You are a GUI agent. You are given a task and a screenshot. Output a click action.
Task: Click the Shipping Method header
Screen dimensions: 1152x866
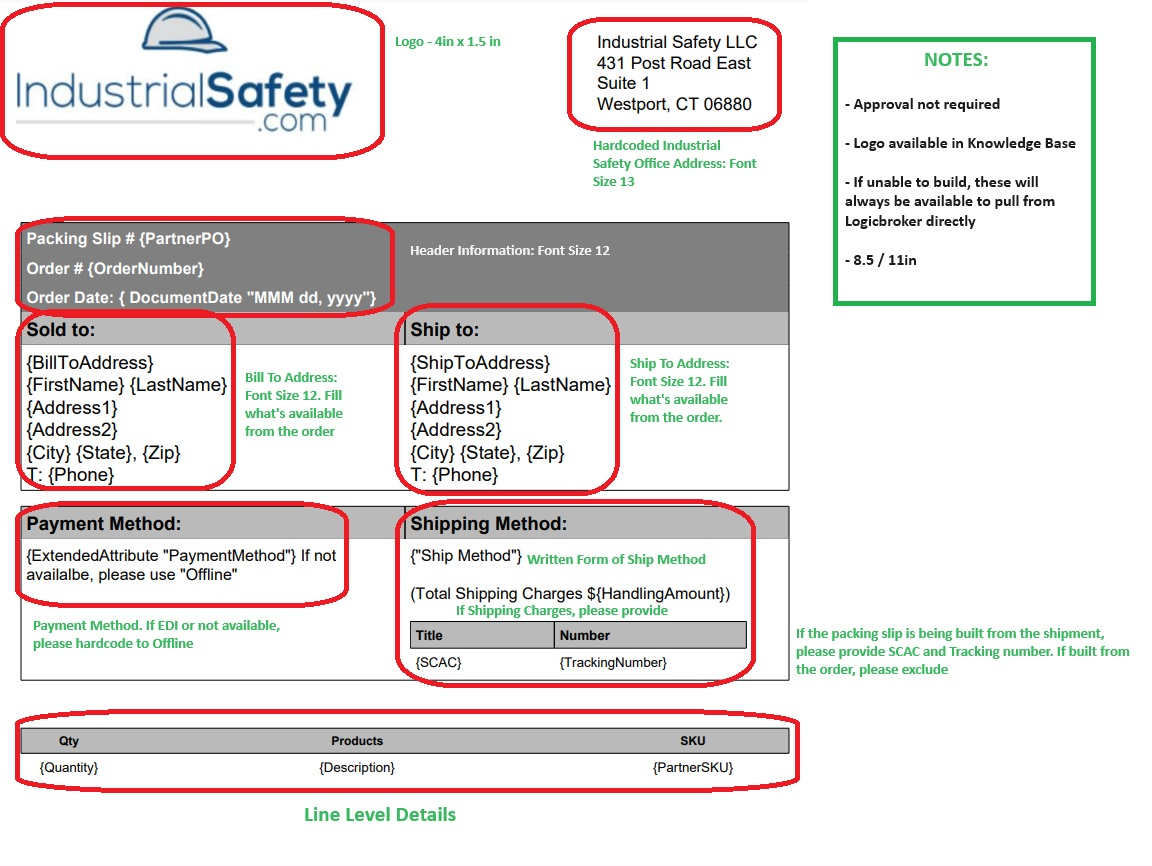click(488, 524)
